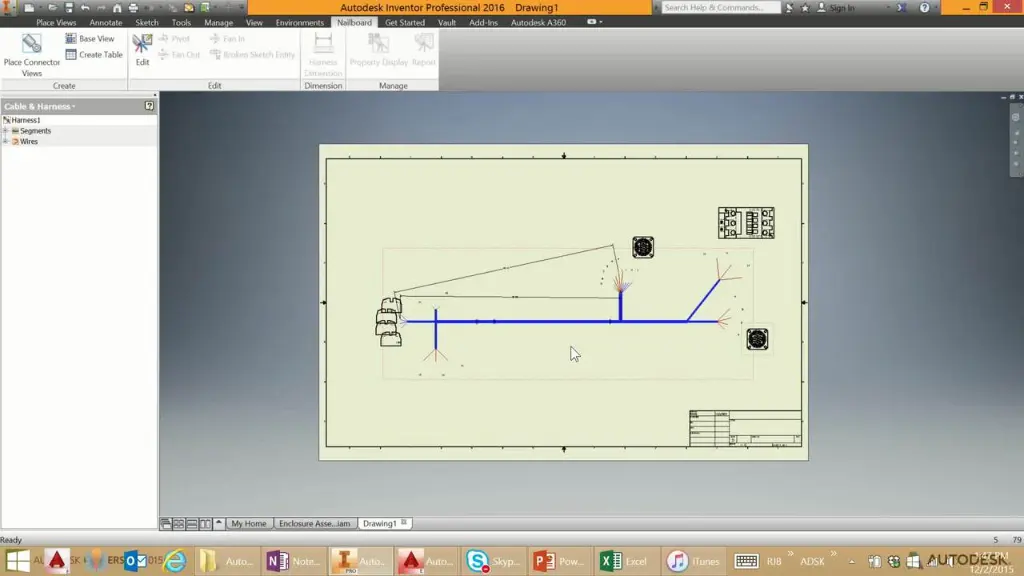Click the cascade windows icon below canvas
Viewport: 1024px width, 576px height.
[x=166, y=524]
